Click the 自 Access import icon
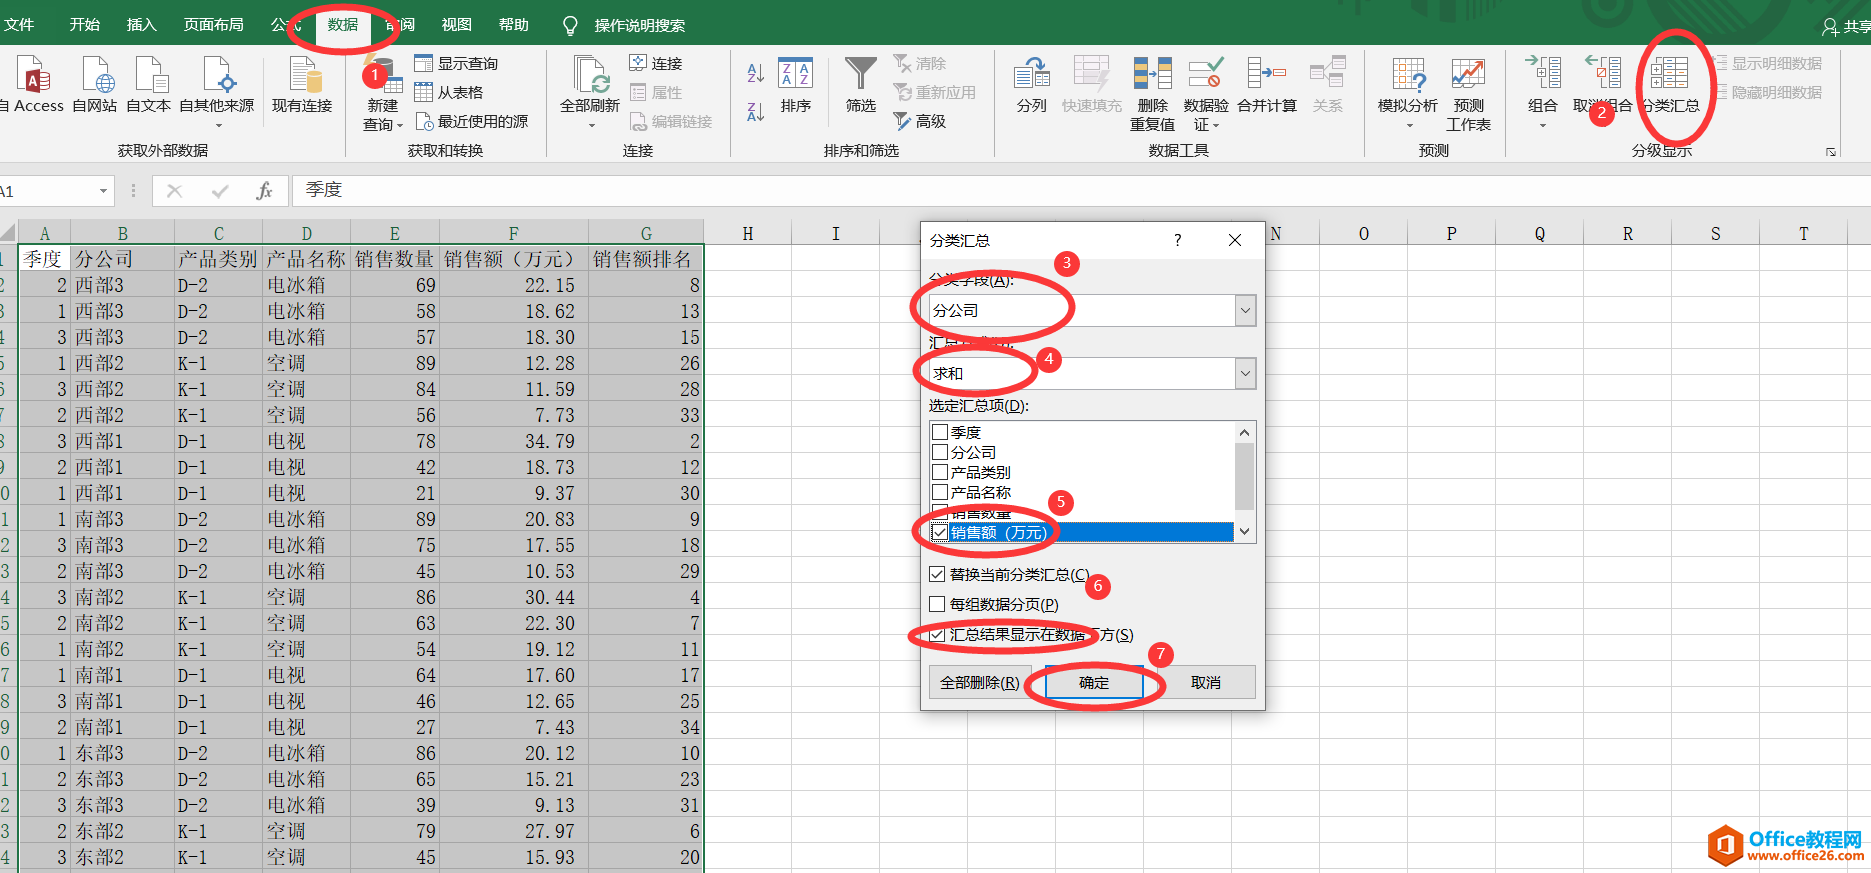Image resolution: width=1871 pixels, height=873 pixels. 35,73
